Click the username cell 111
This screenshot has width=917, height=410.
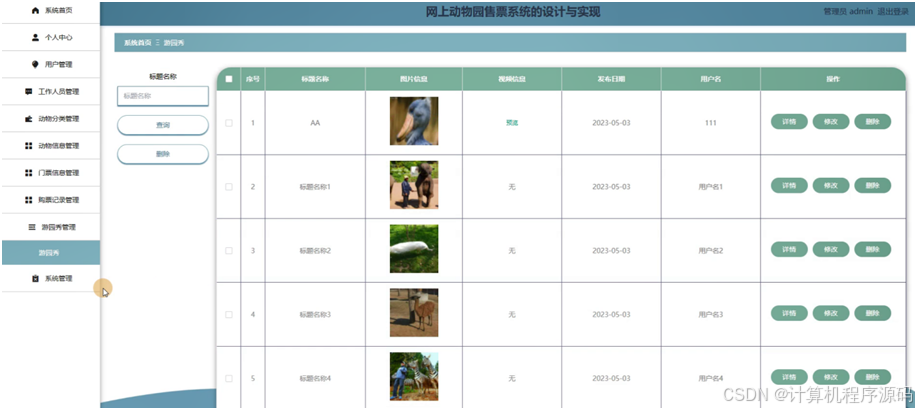click(711, 123)
